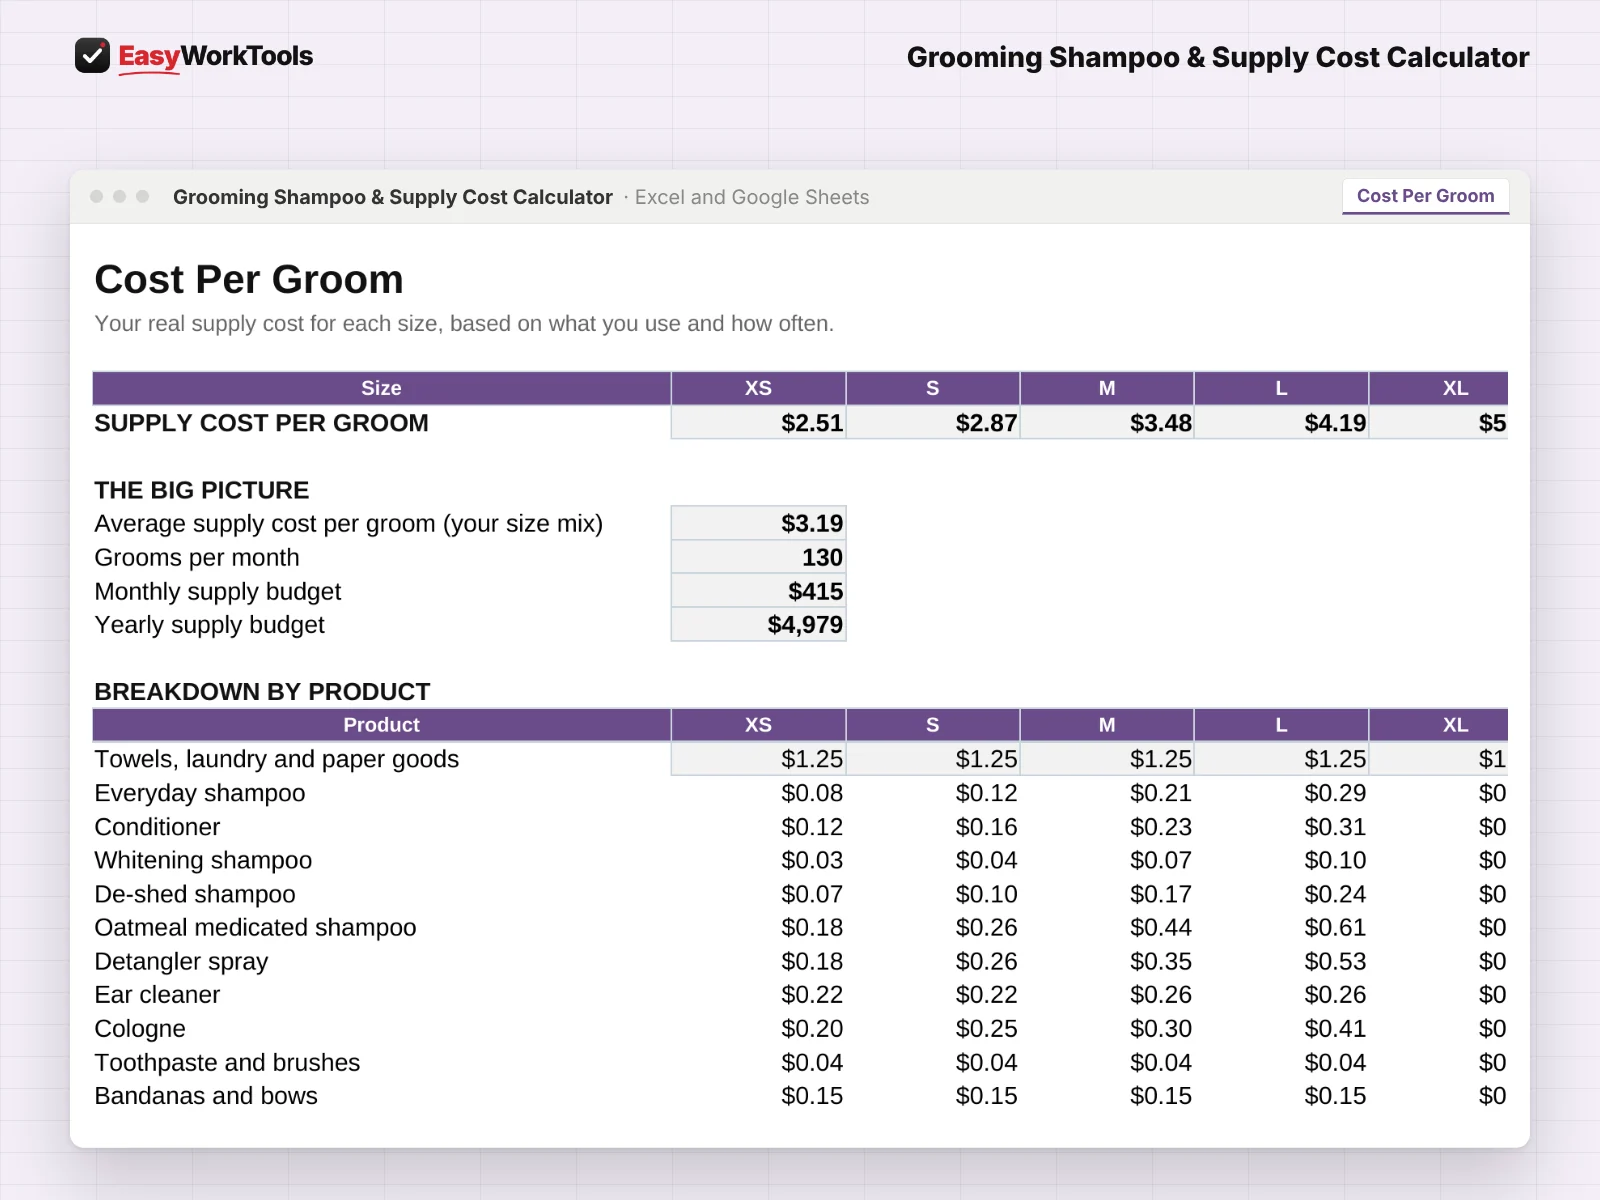Click the Average supply cost per groom label
The width and height of the screenshot is (1600, 1200).
coord(349,524)
